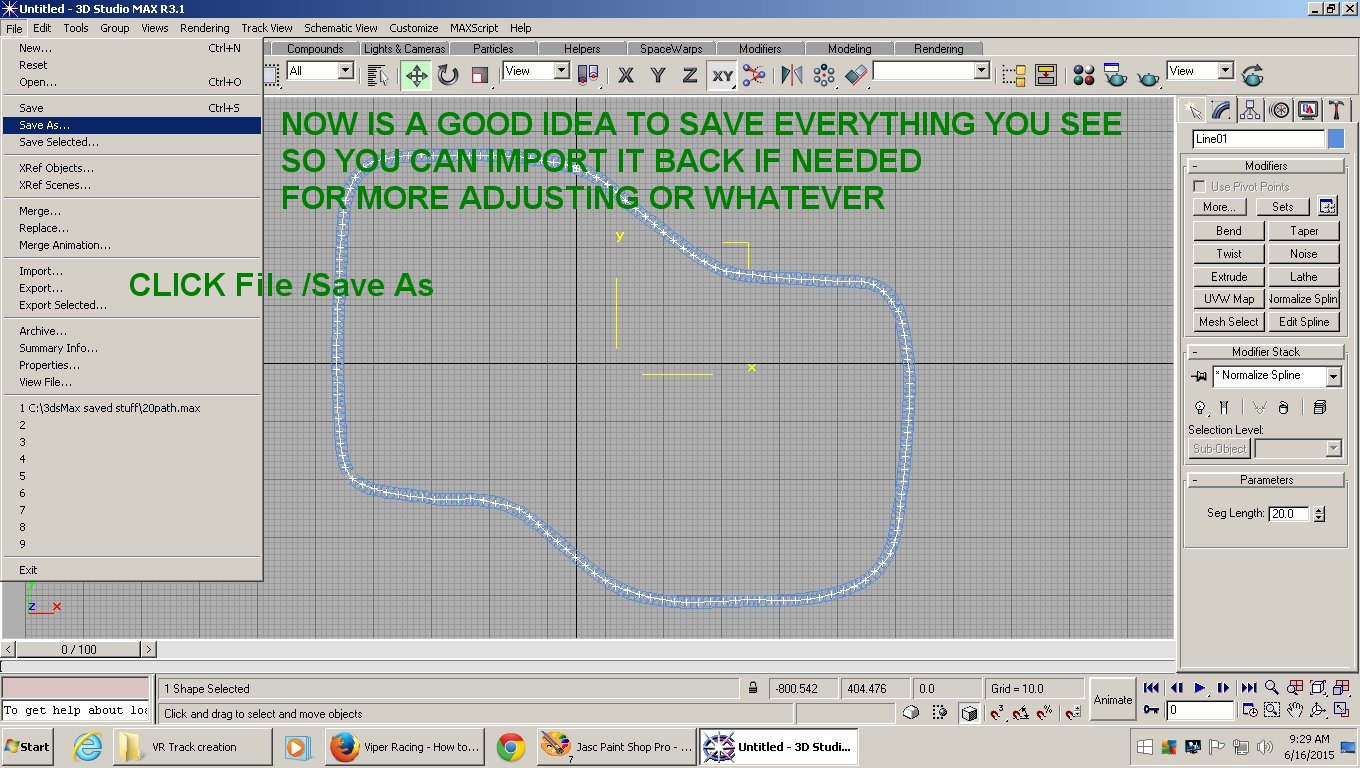Click the Line01 object color swatch

pos(1336,139)
